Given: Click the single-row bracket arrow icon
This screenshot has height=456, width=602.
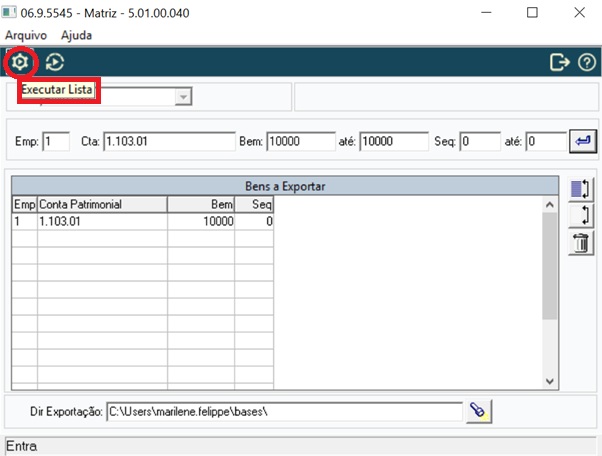Looking at the screenshot, I should pyautogui.click(x=580, y=215).
